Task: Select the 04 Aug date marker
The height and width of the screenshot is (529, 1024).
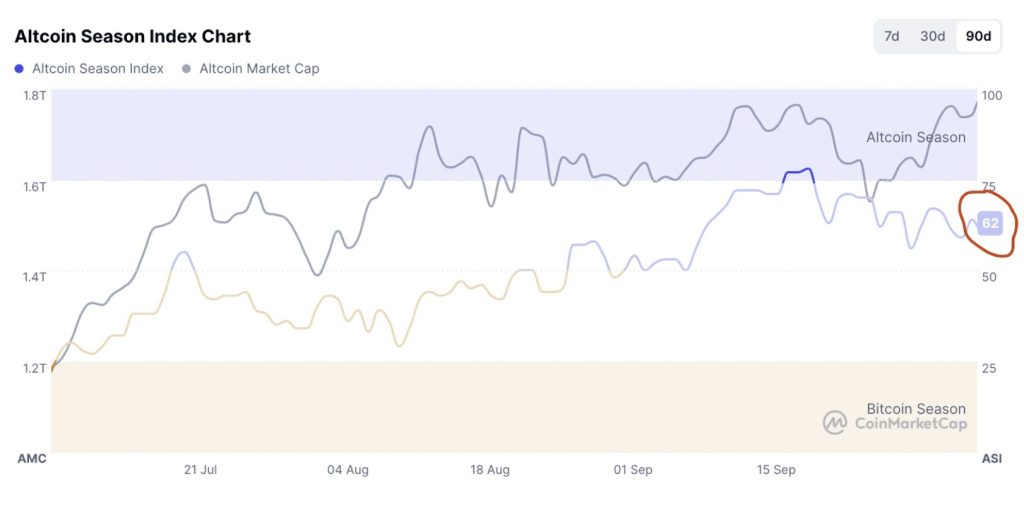Action: click(348, 469)
